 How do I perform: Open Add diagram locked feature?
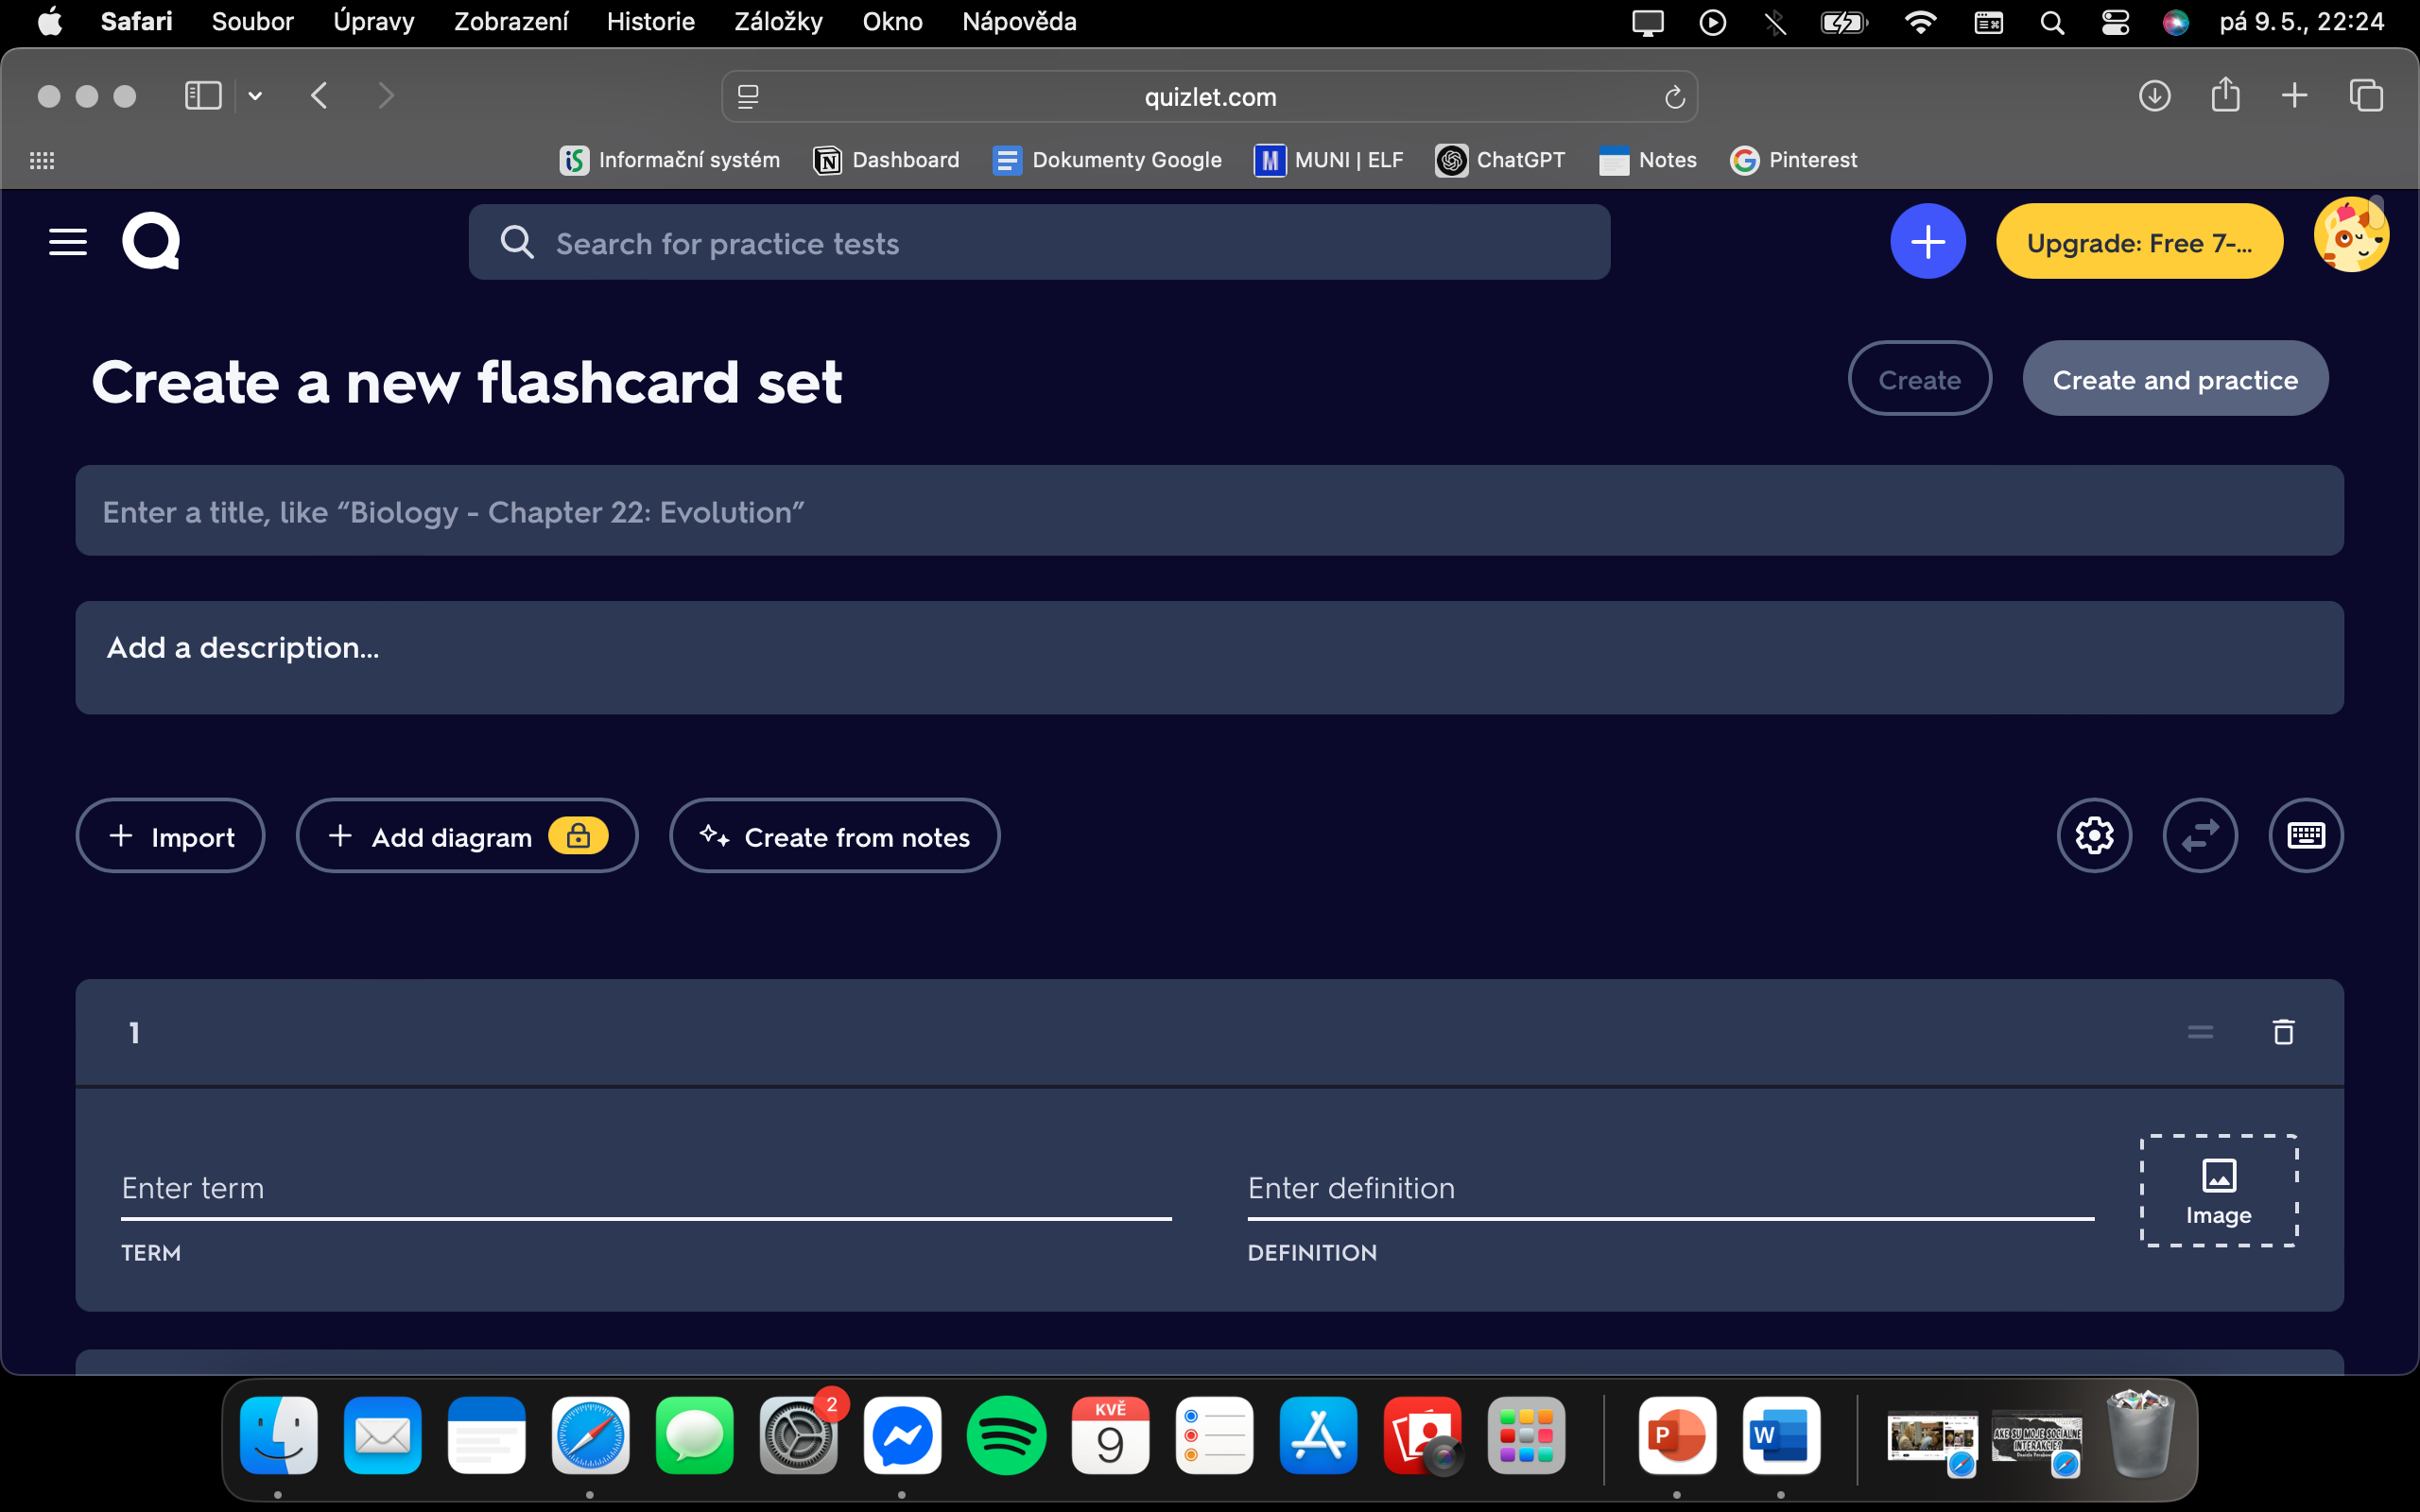click(x=466, y=836)
